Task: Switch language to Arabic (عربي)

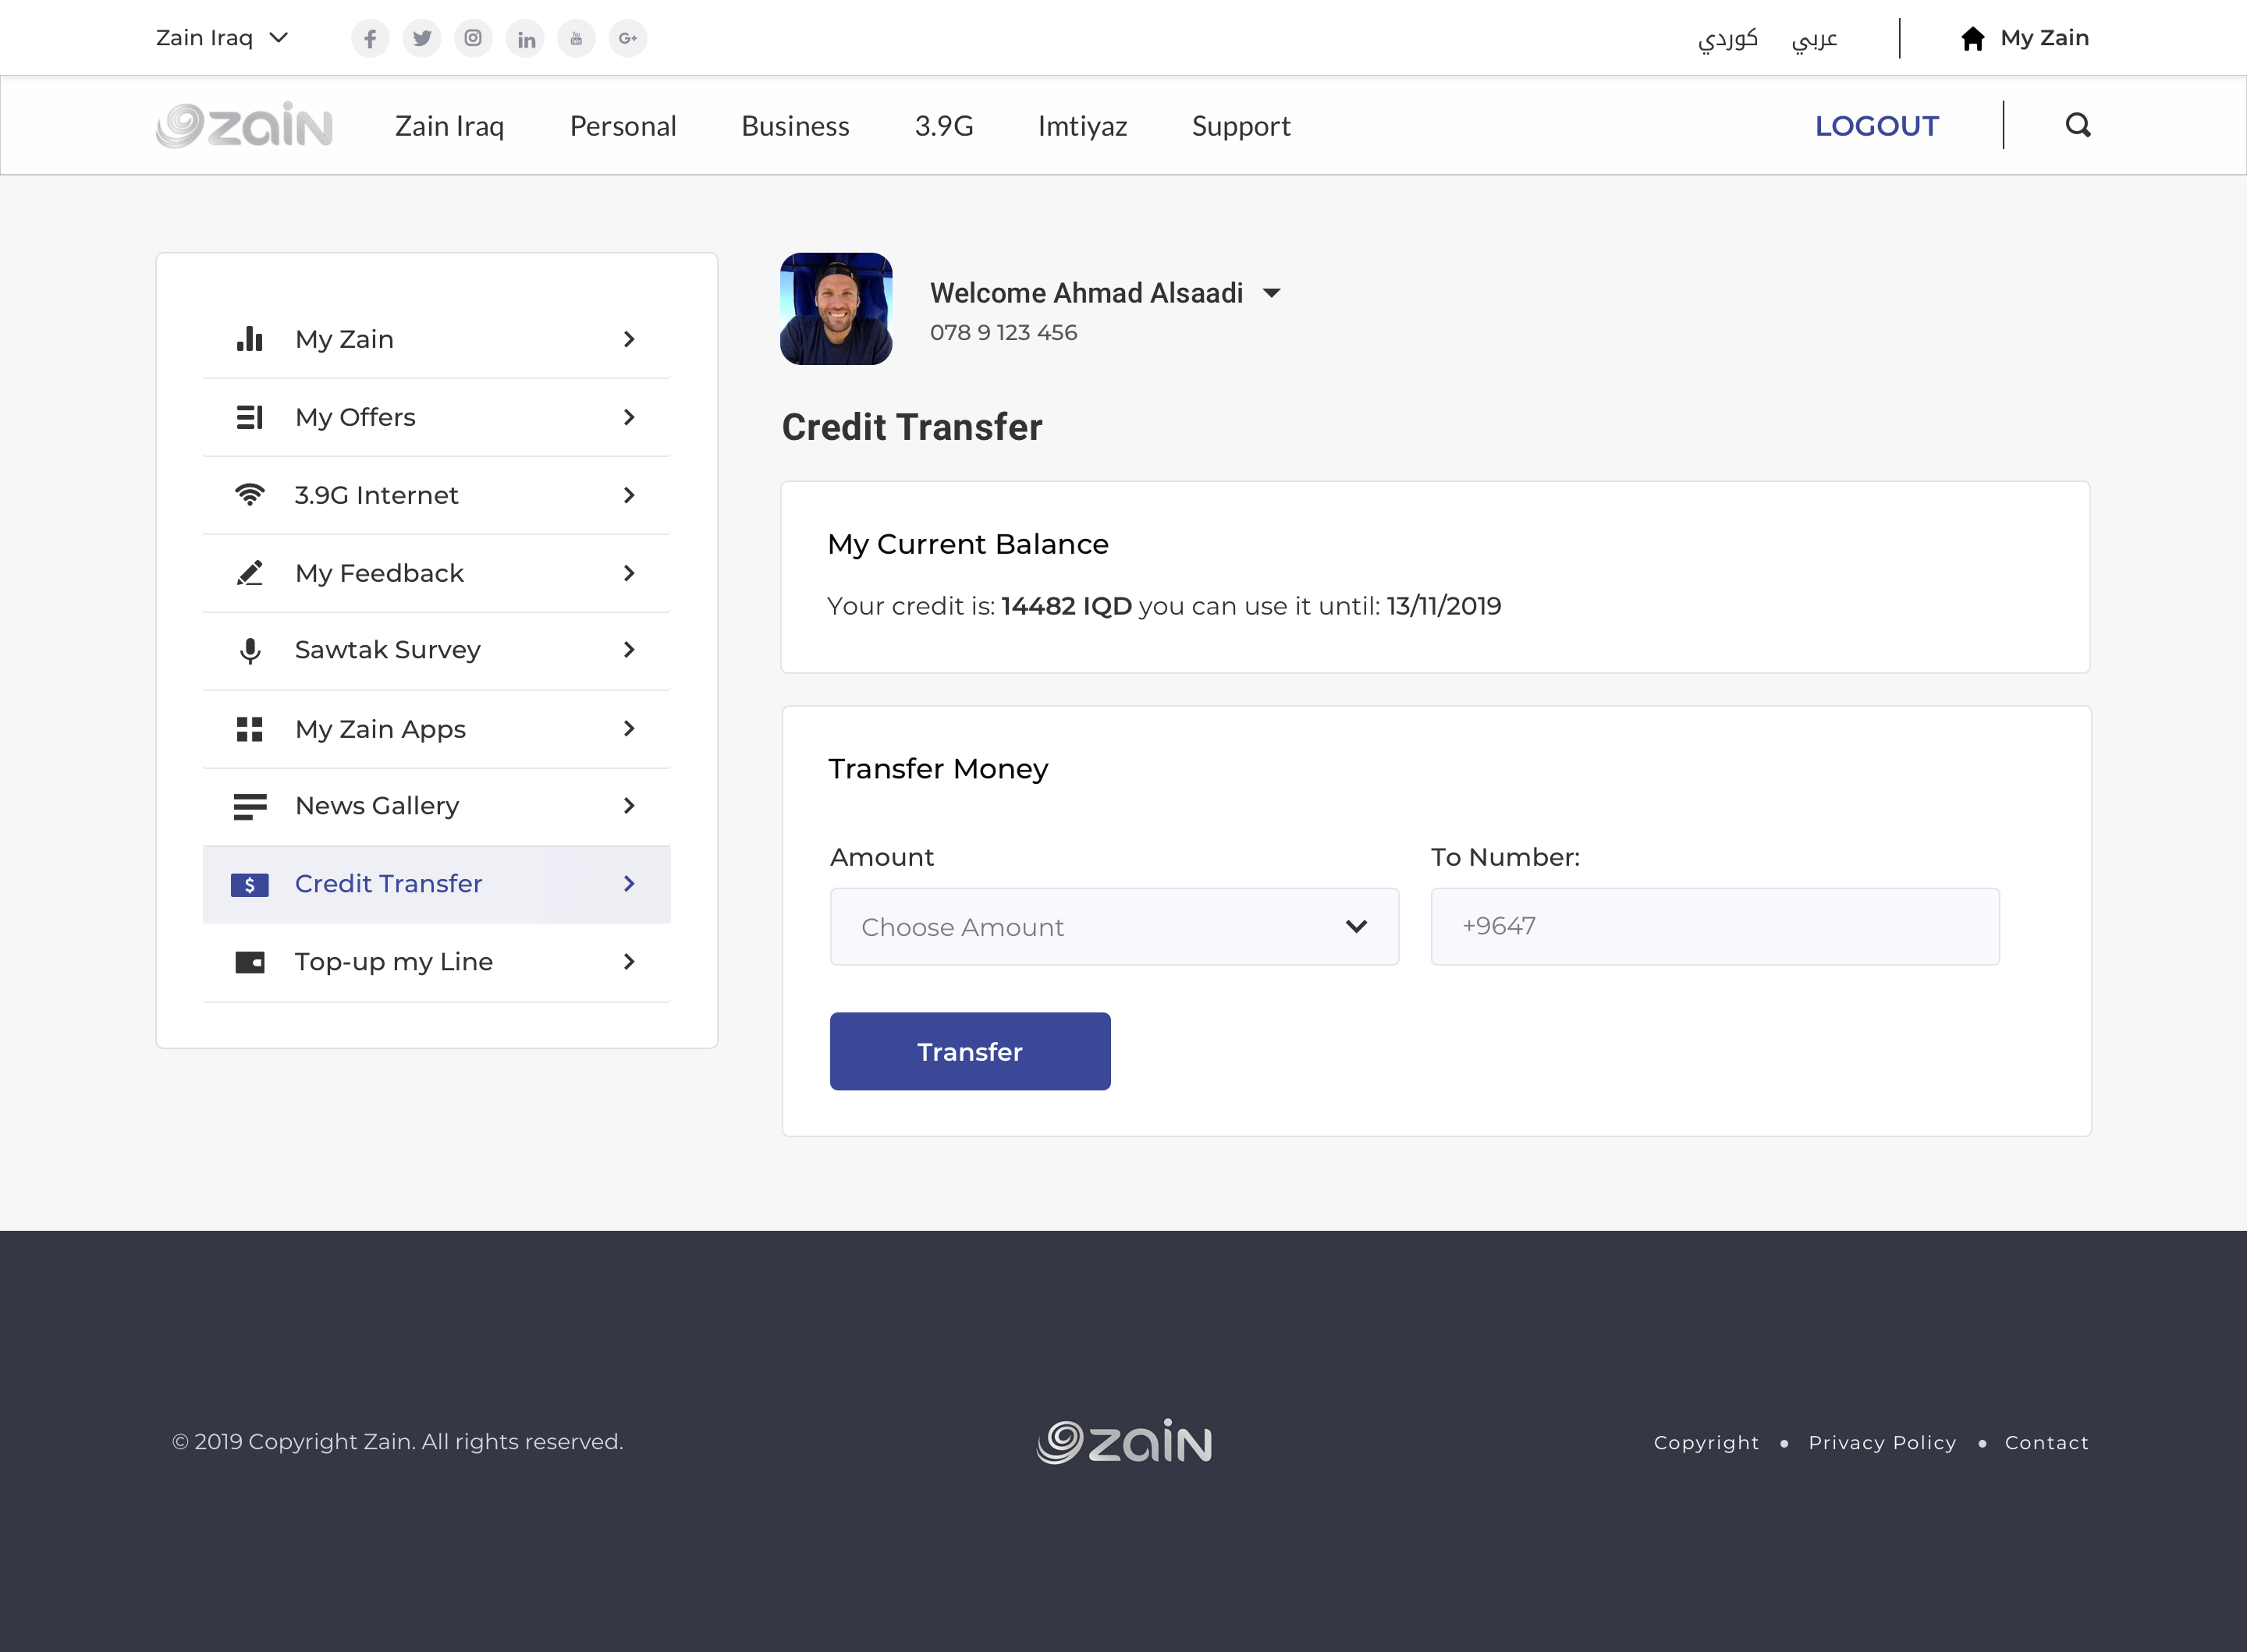Action: (1815, 39)
